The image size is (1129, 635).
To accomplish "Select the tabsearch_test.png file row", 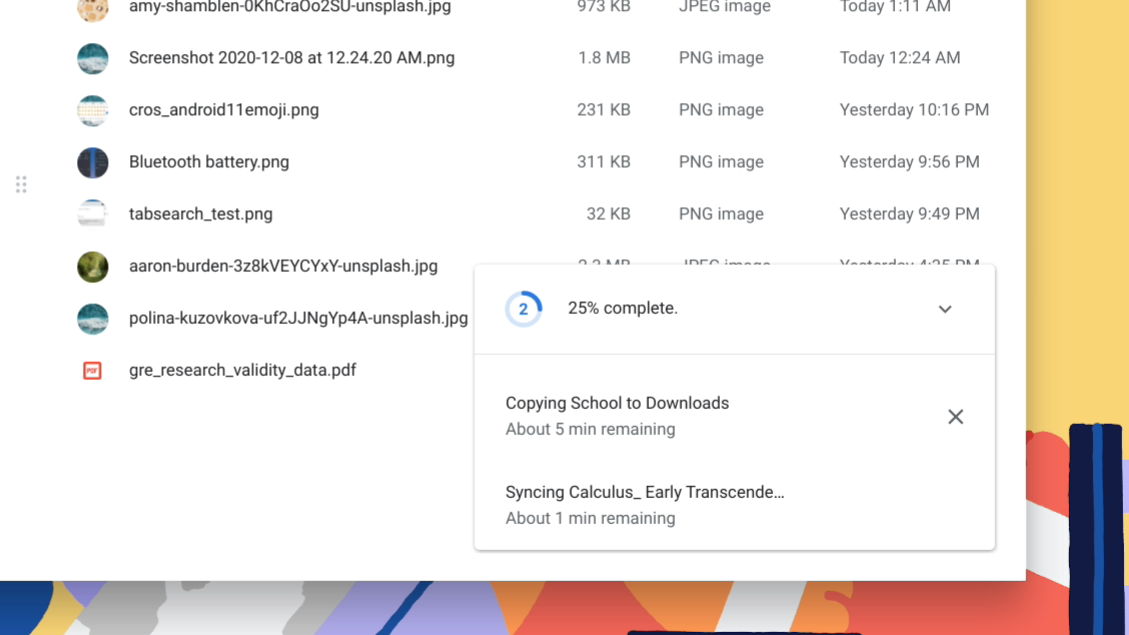I will (x=400, y=213).
